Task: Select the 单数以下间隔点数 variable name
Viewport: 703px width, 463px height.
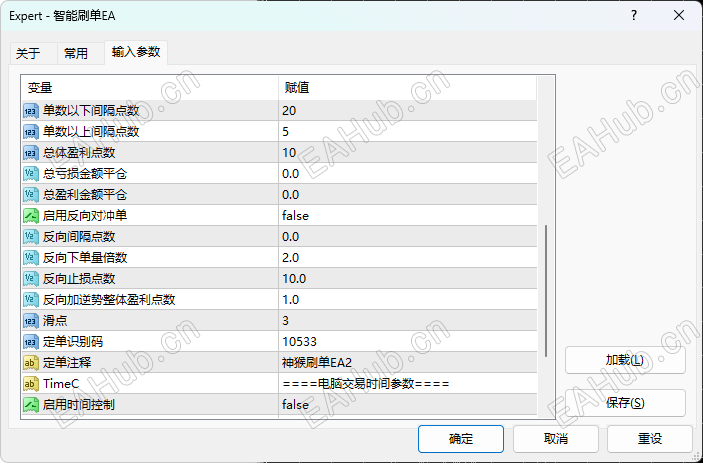Action: [x=91, y=111]
